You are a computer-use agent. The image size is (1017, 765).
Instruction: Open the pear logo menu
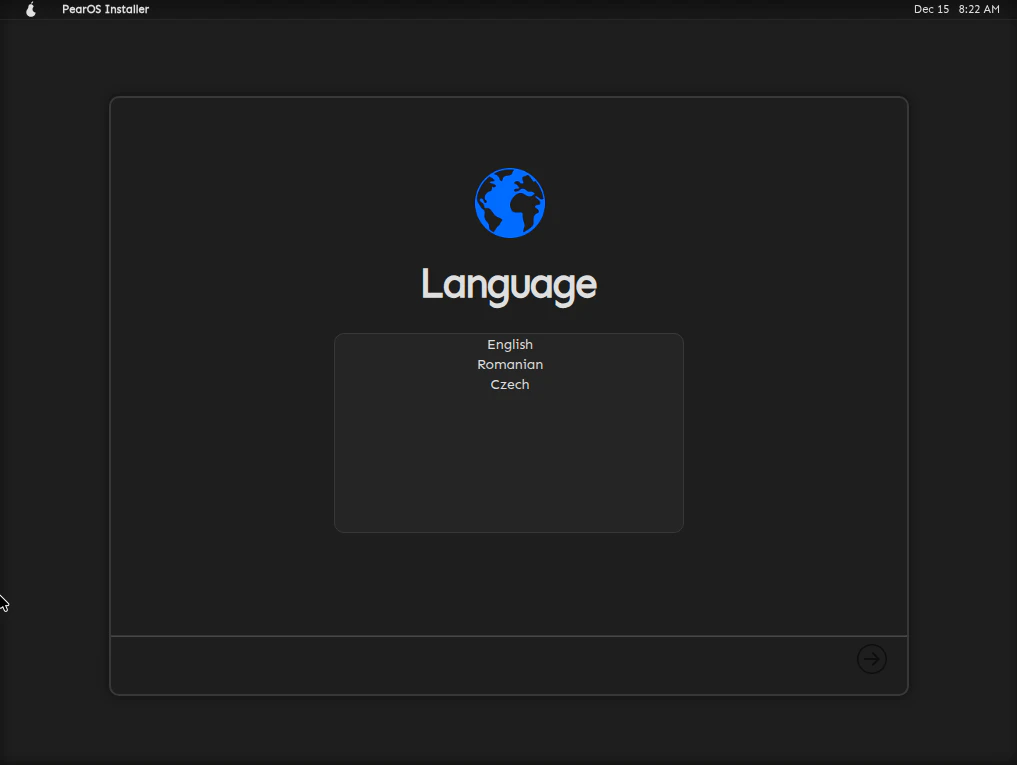pos(30,9)
